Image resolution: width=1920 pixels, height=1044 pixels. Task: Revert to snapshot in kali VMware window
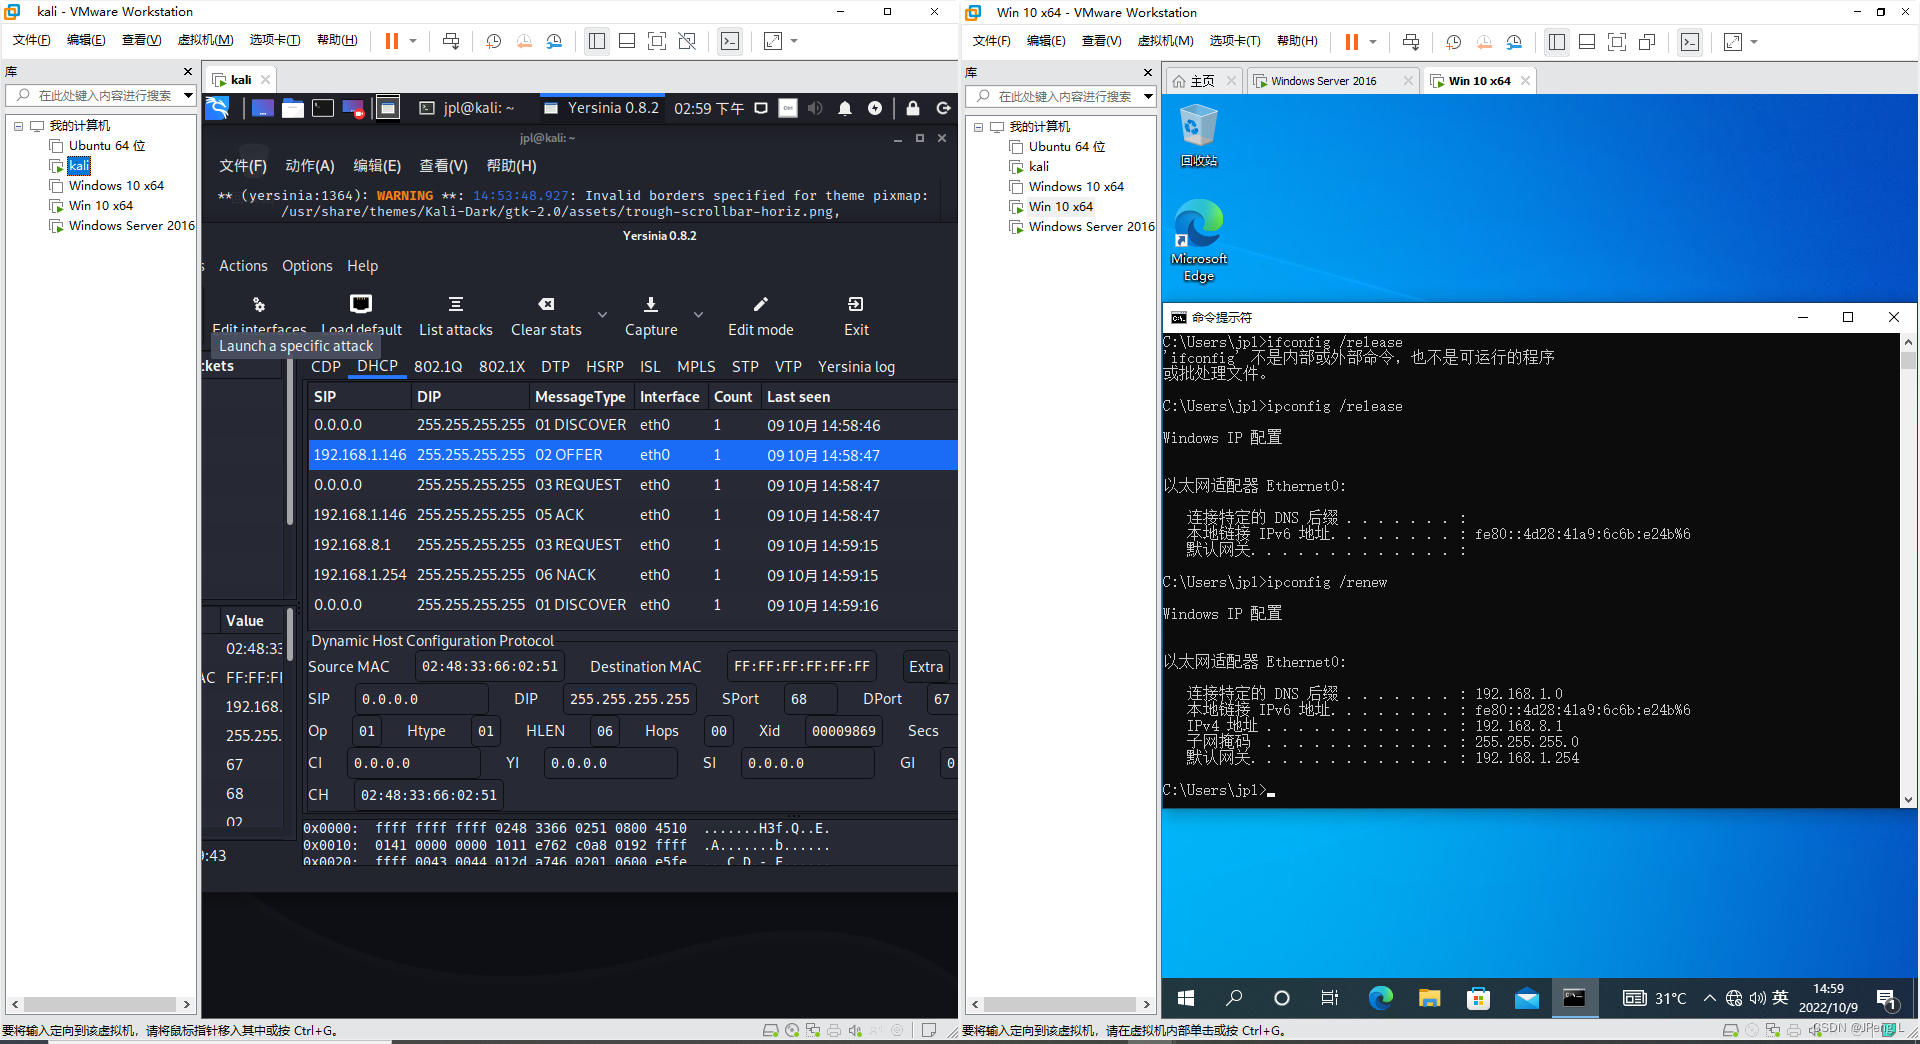pos(524,41)
